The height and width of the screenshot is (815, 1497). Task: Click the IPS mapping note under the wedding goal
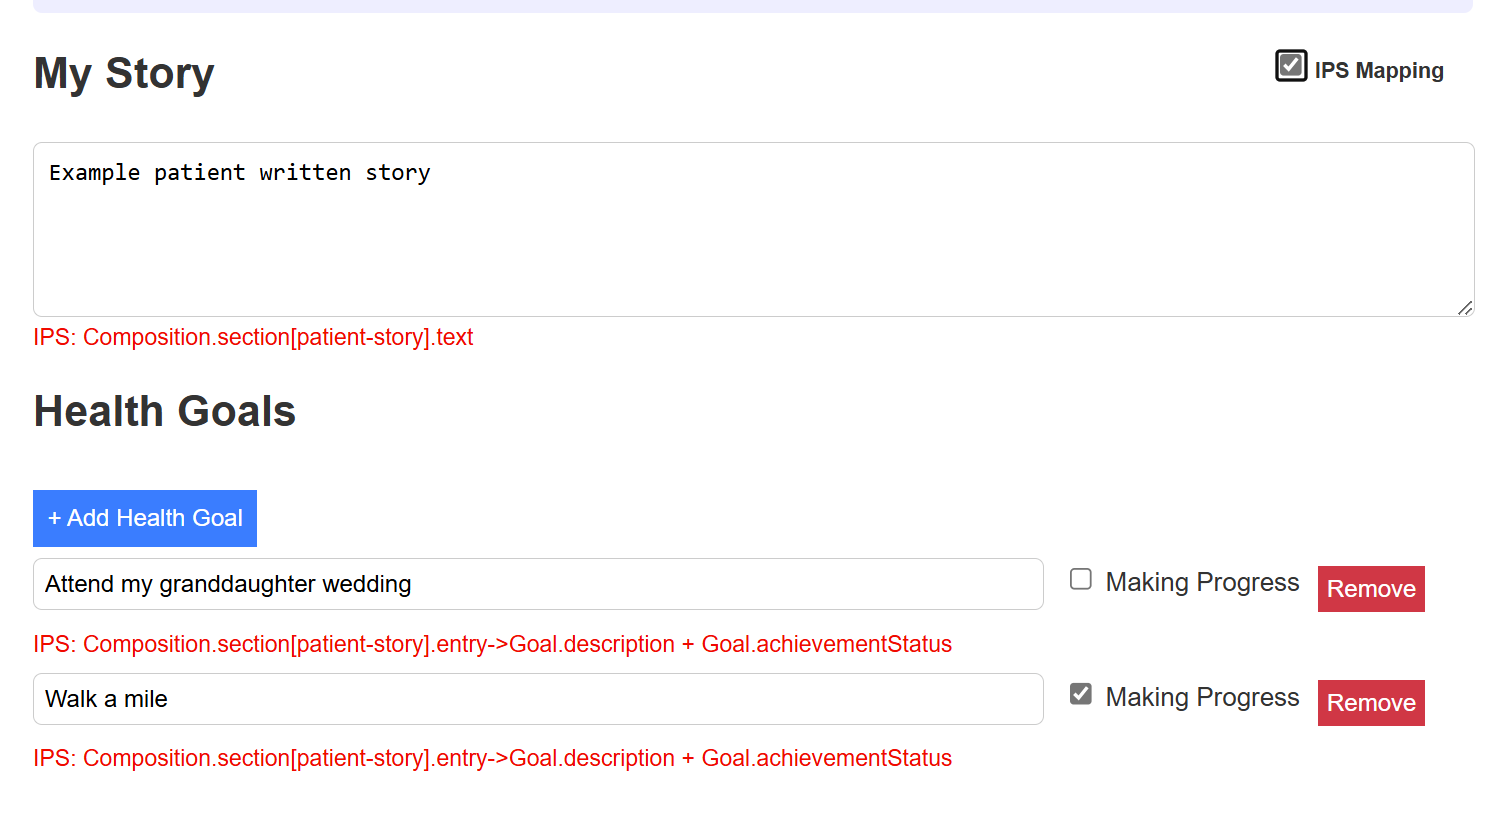pos(492,644)
